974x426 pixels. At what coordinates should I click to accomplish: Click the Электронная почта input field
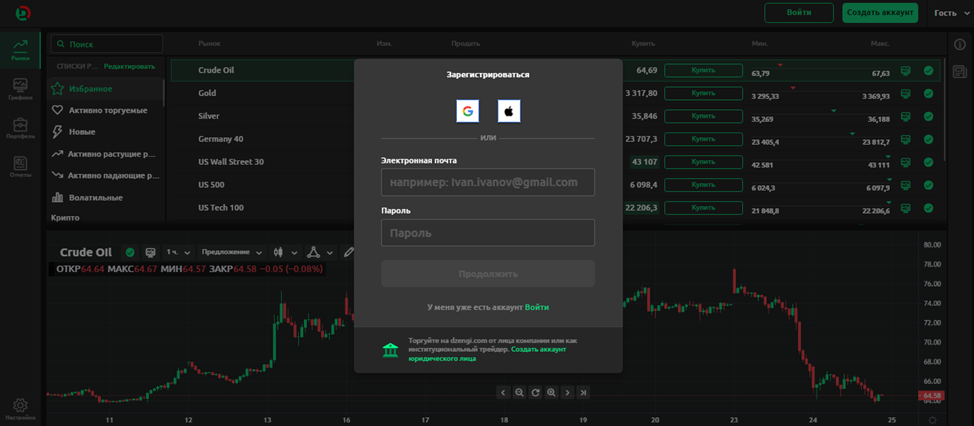(488, 183)
